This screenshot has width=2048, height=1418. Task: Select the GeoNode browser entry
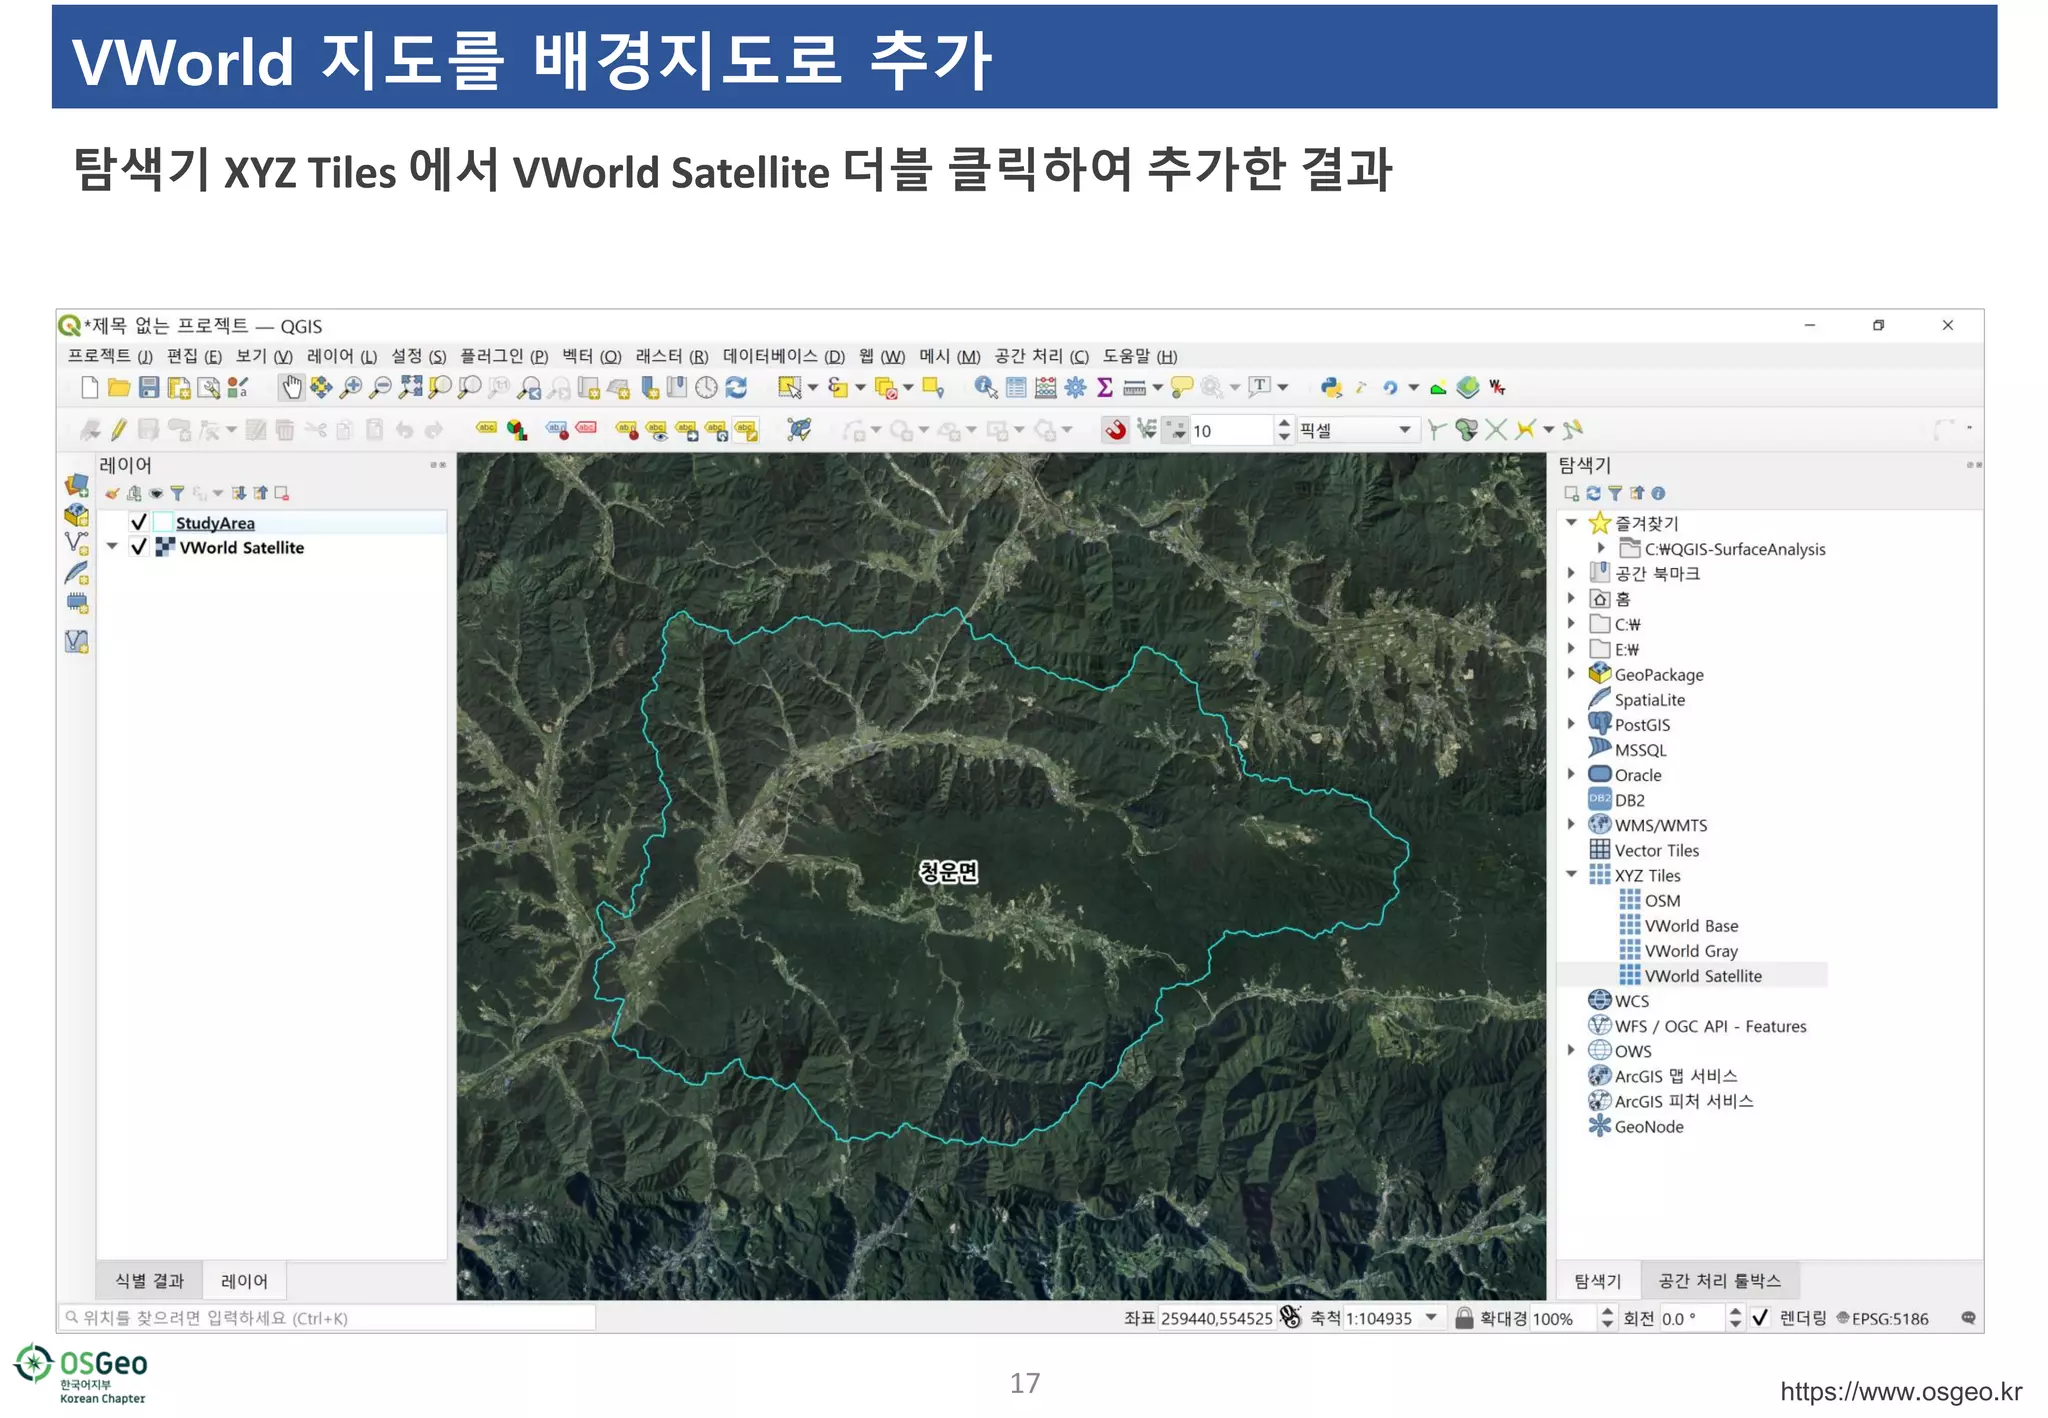click(1647, 1127)
